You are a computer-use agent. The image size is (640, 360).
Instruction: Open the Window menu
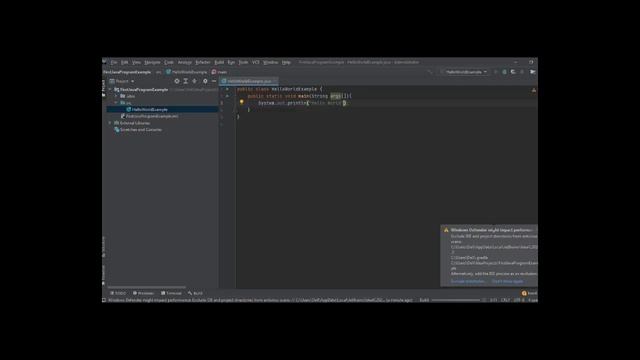(x=270, y=62)
